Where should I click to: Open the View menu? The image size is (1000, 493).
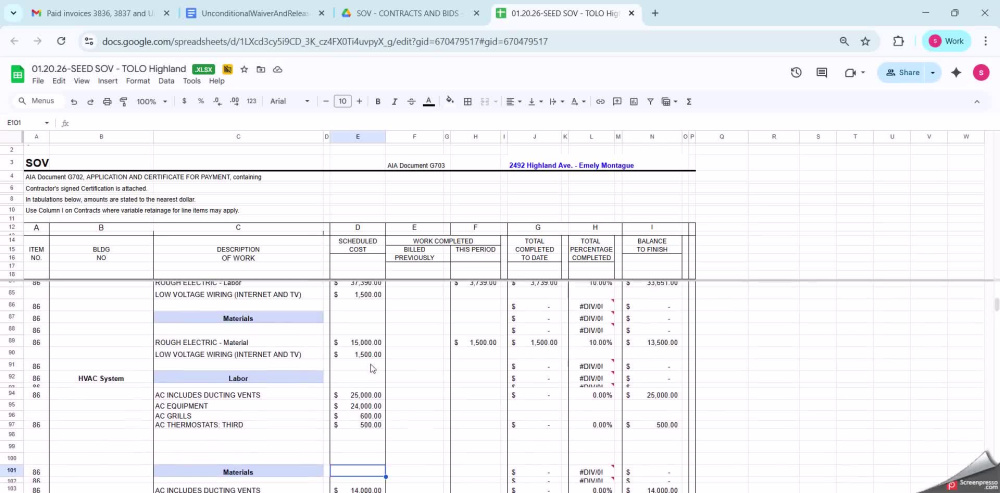pos(82,81)
